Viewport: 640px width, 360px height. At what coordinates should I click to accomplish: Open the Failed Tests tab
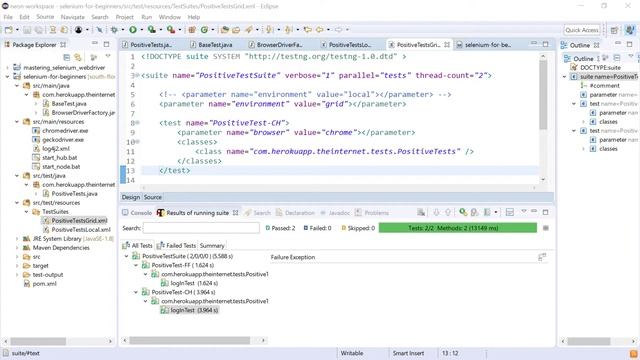tap(176, 245)
